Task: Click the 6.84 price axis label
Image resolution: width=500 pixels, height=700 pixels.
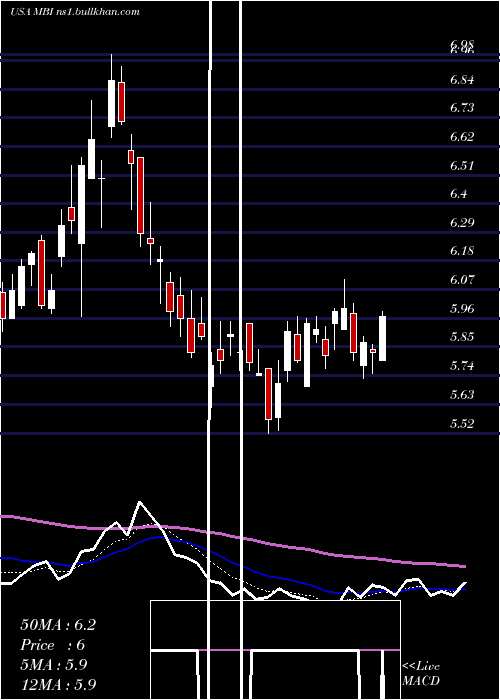Action: (462, 80)
